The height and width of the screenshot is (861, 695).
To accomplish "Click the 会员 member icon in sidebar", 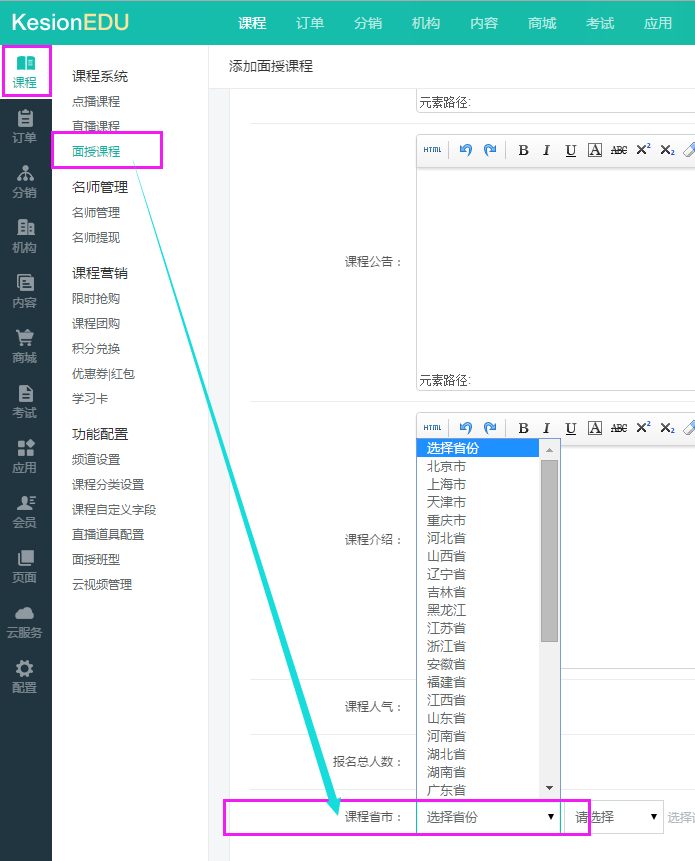I will coord(25,512).
